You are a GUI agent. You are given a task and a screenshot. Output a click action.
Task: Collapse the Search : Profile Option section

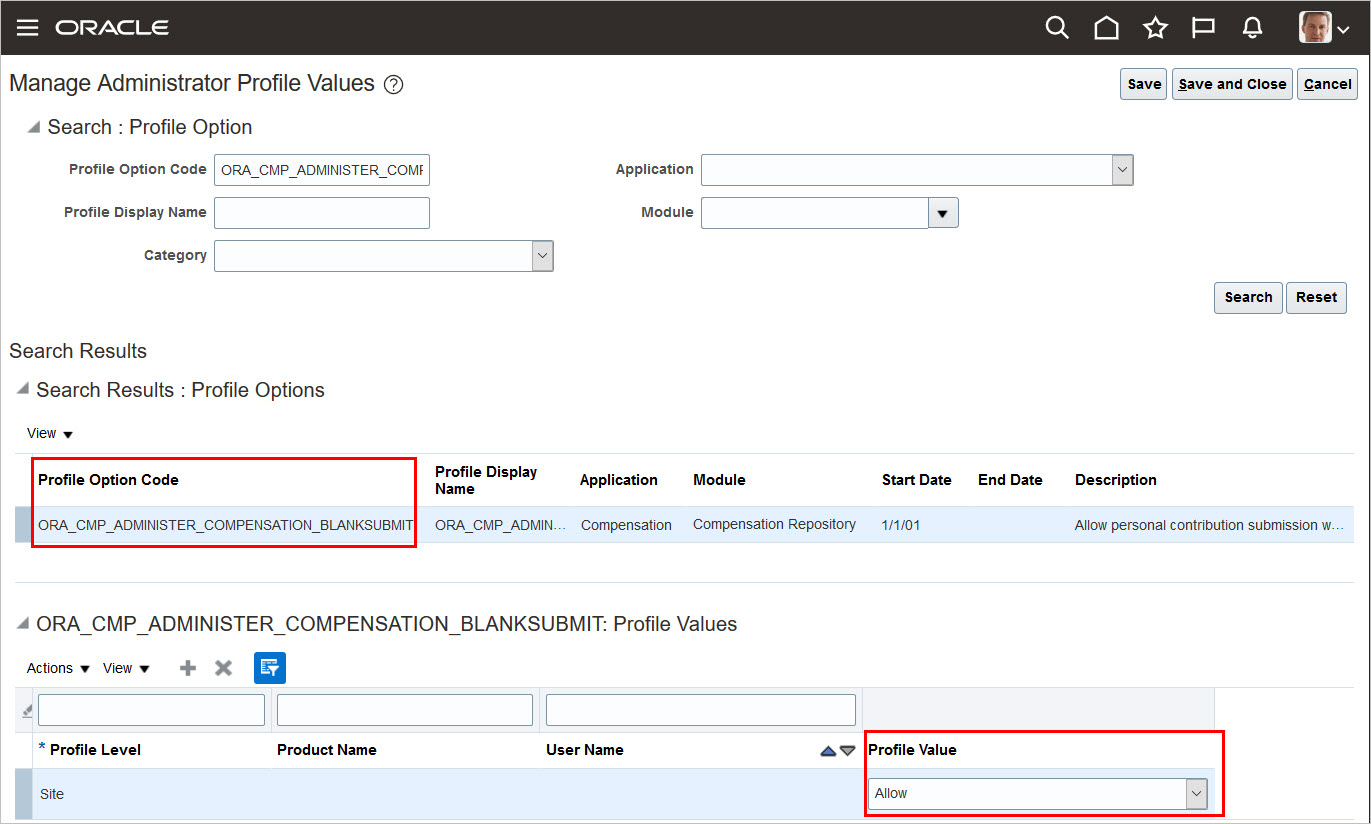tap(34, 127)
